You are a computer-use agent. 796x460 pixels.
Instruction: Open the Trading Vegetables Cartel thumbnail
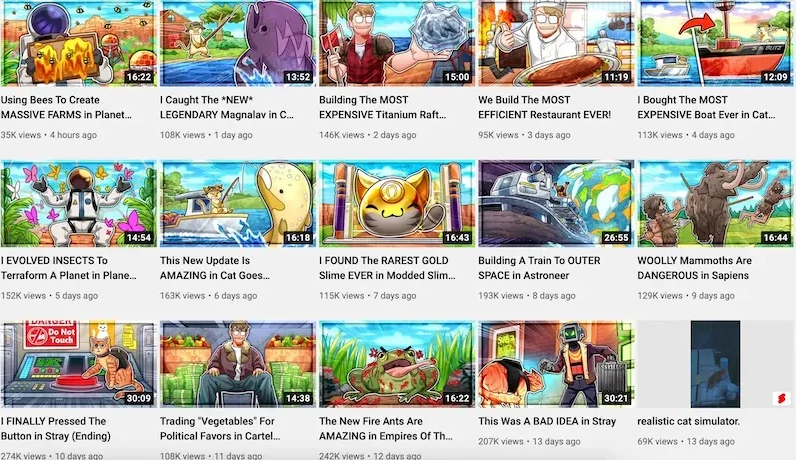point(238,364)
